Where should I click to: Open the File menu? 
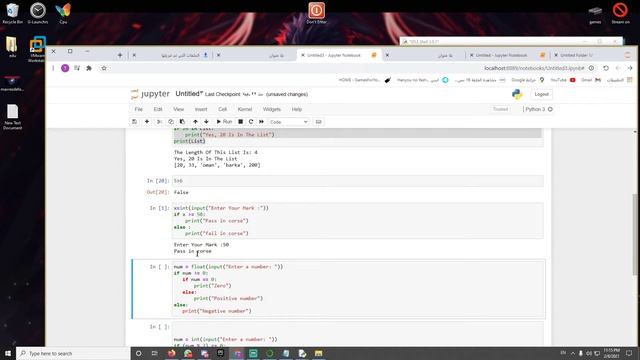139,109
